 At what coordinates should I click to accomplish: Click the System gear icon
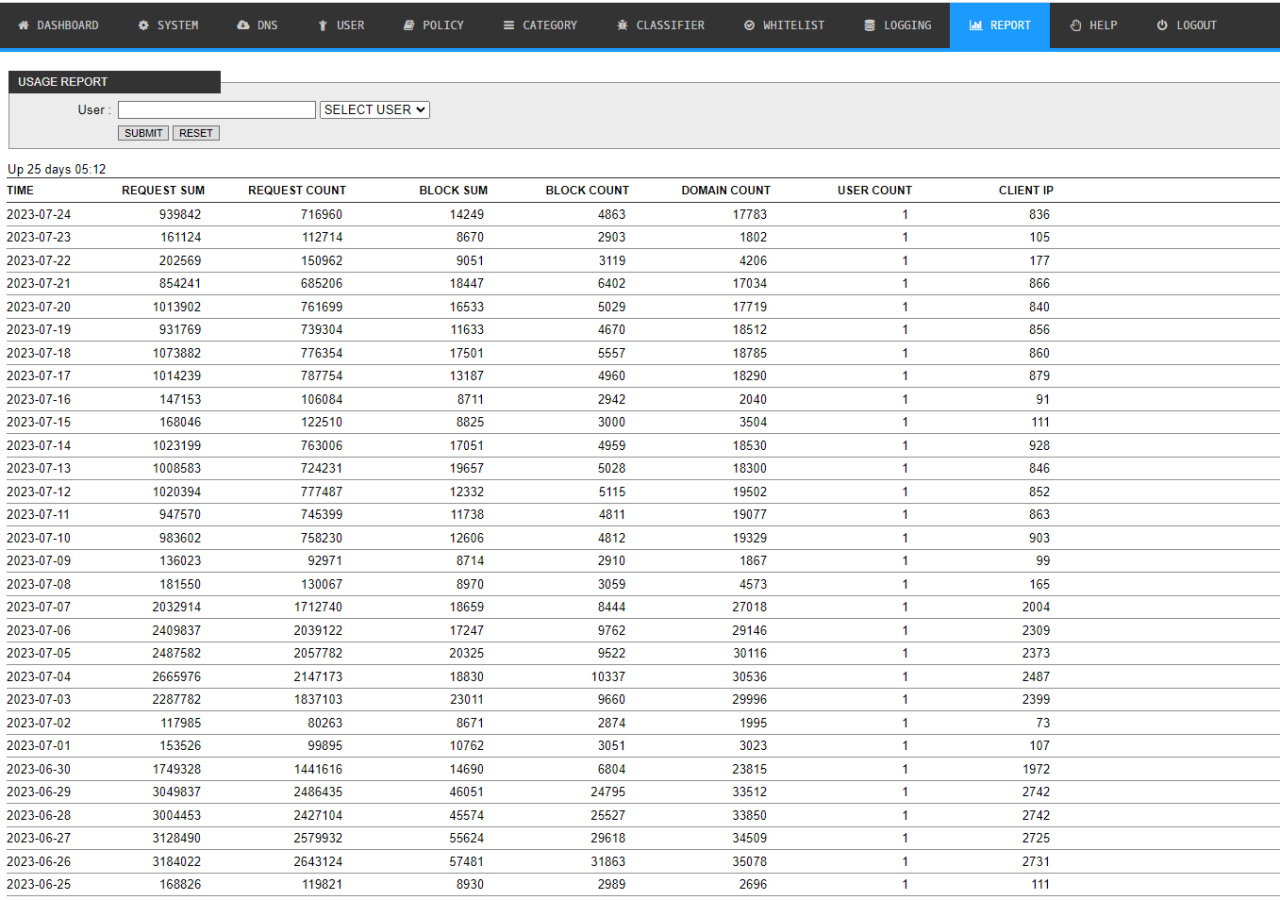pos(143,25)
